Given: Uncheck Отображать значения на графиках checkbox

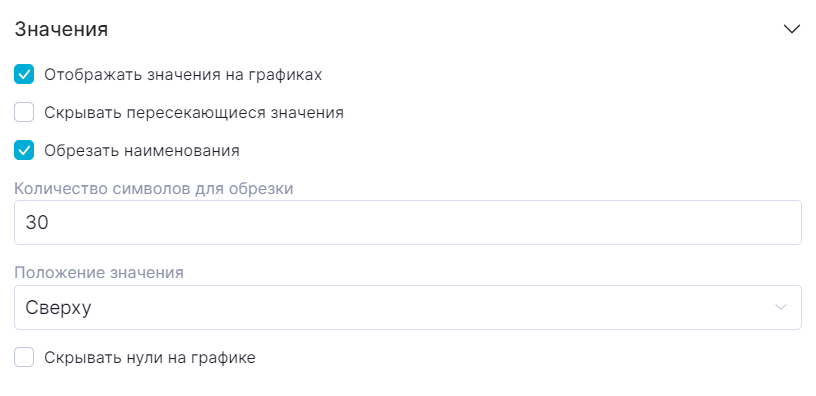Looking at the screenshot, I should click(x=24, y=74).
